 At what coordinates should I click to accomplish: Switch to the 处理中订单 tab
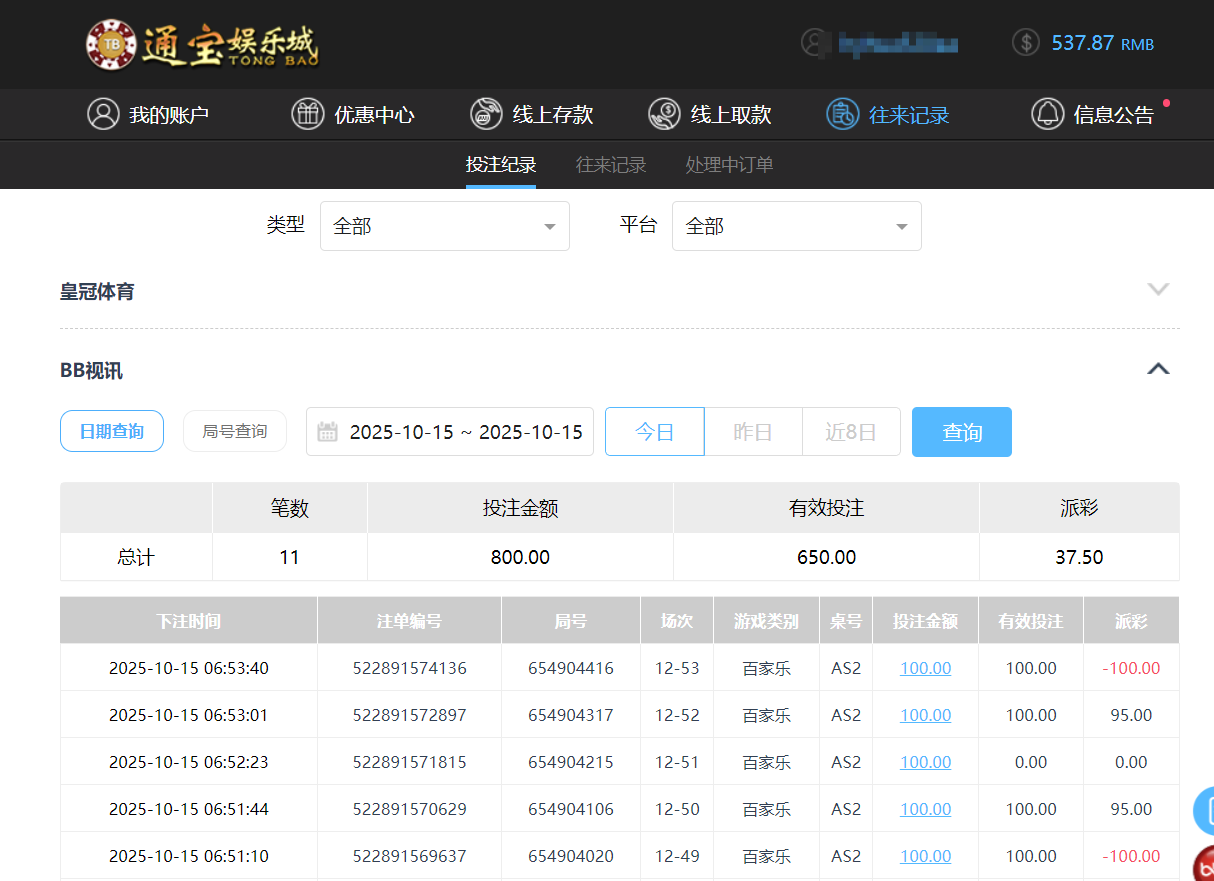click(729, 164)
